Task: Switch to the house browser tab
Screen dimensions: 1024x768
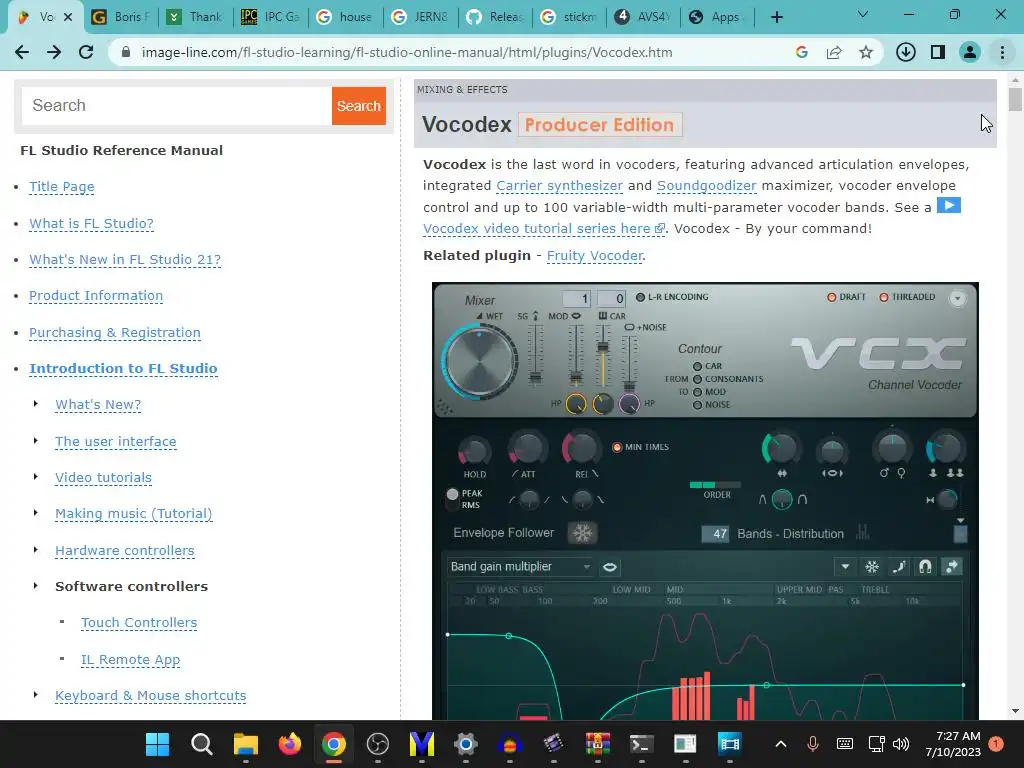Action: (345, 17)
